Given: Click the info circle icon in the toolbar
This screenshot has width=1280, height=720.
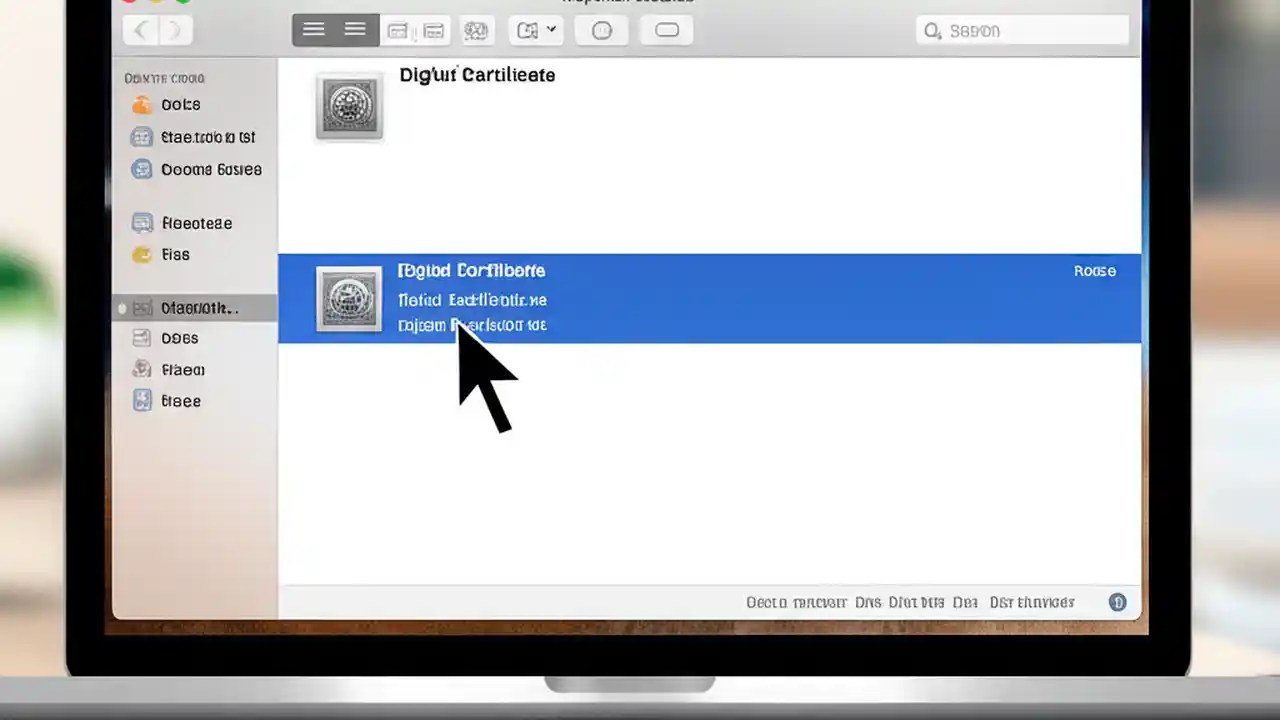Looking at the screenshot, I should tap(601, 30).
